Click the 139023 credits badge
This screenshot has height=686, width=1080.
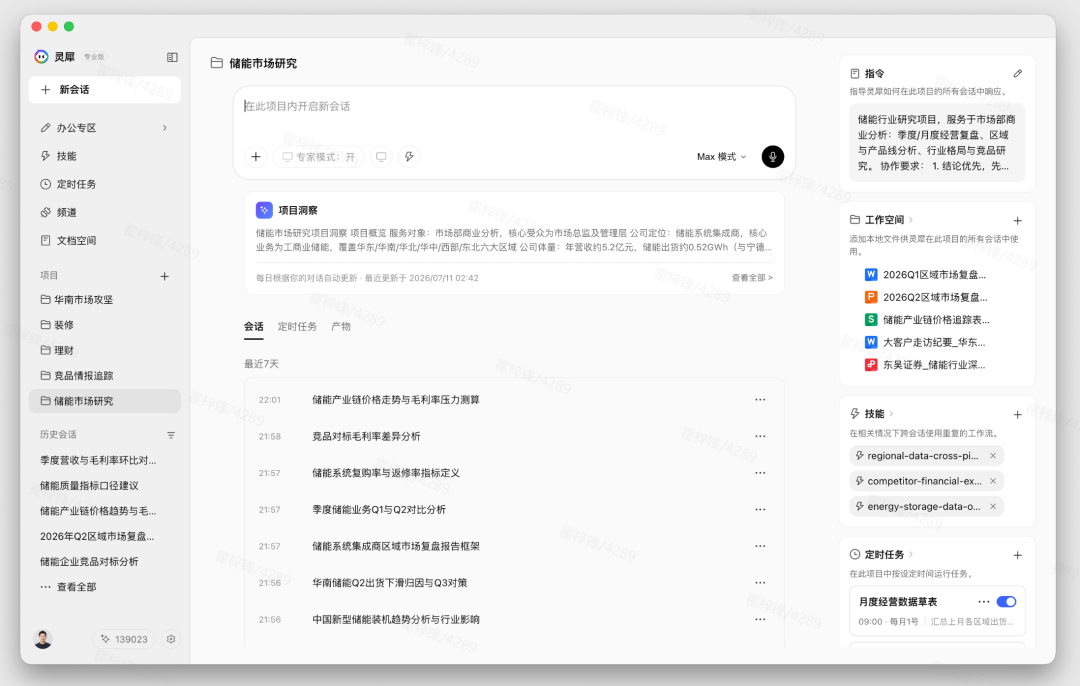124,639
